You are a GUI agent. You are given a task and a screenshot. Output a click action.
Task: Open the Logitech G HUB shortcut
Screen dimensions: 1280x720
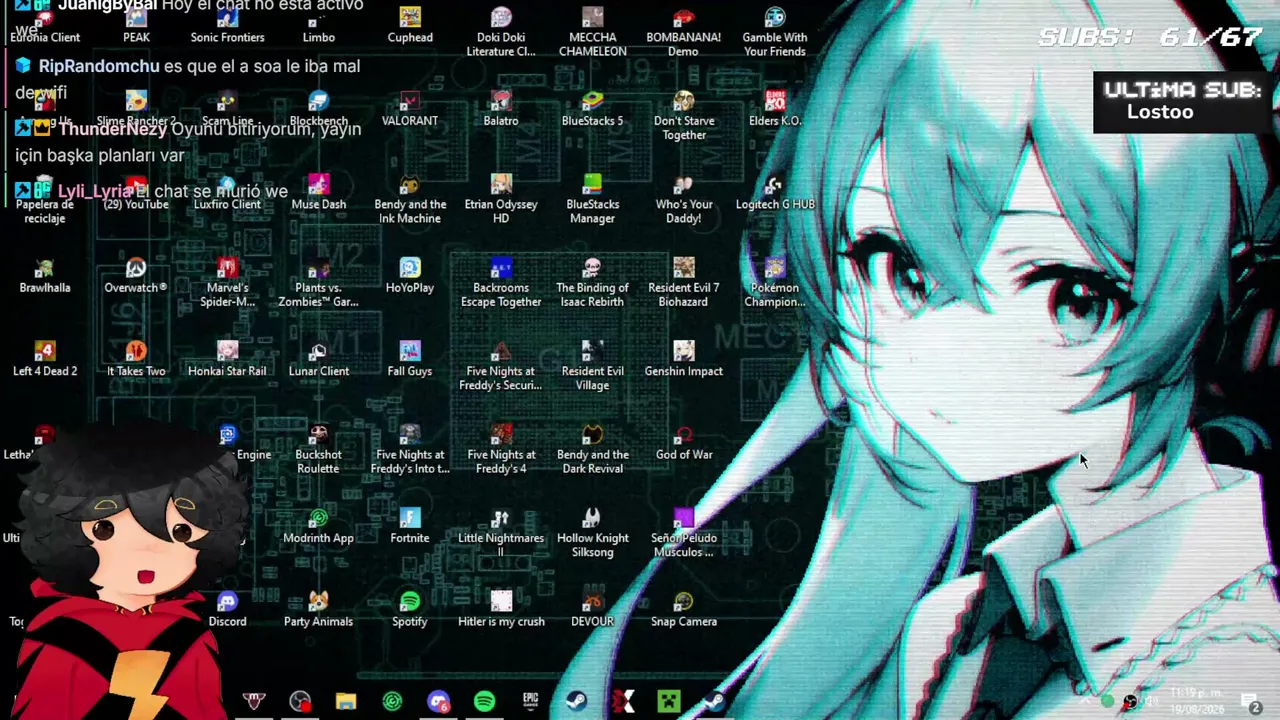[775, 192]
